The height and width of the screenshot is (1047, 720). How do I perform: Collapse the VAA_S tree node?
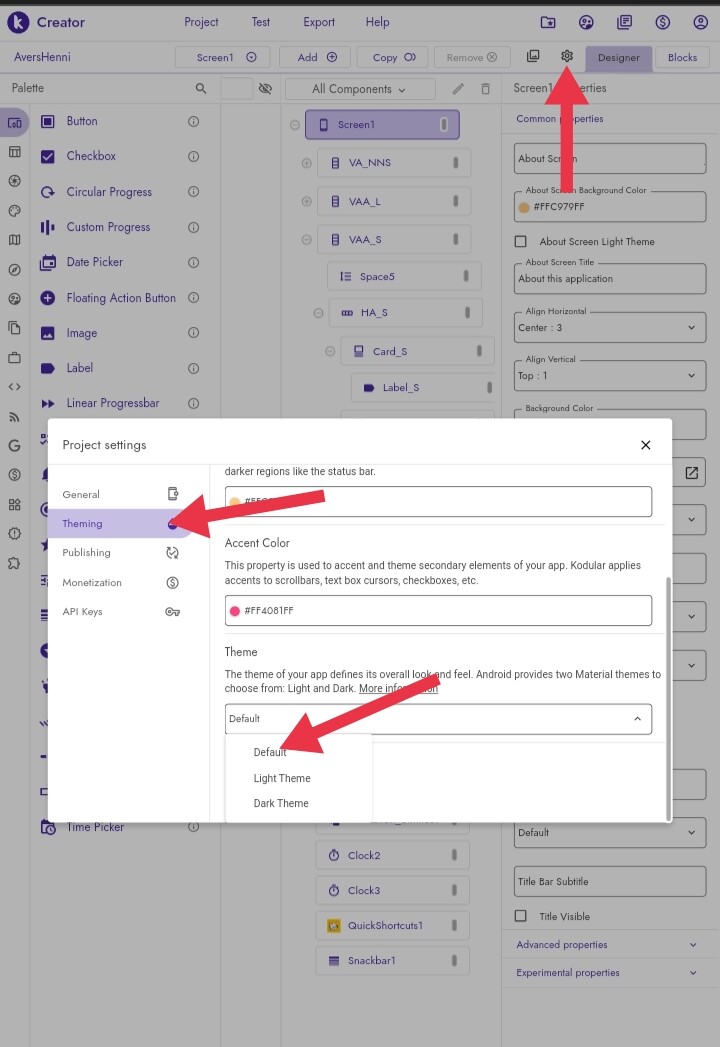click(x=307, y=240)
